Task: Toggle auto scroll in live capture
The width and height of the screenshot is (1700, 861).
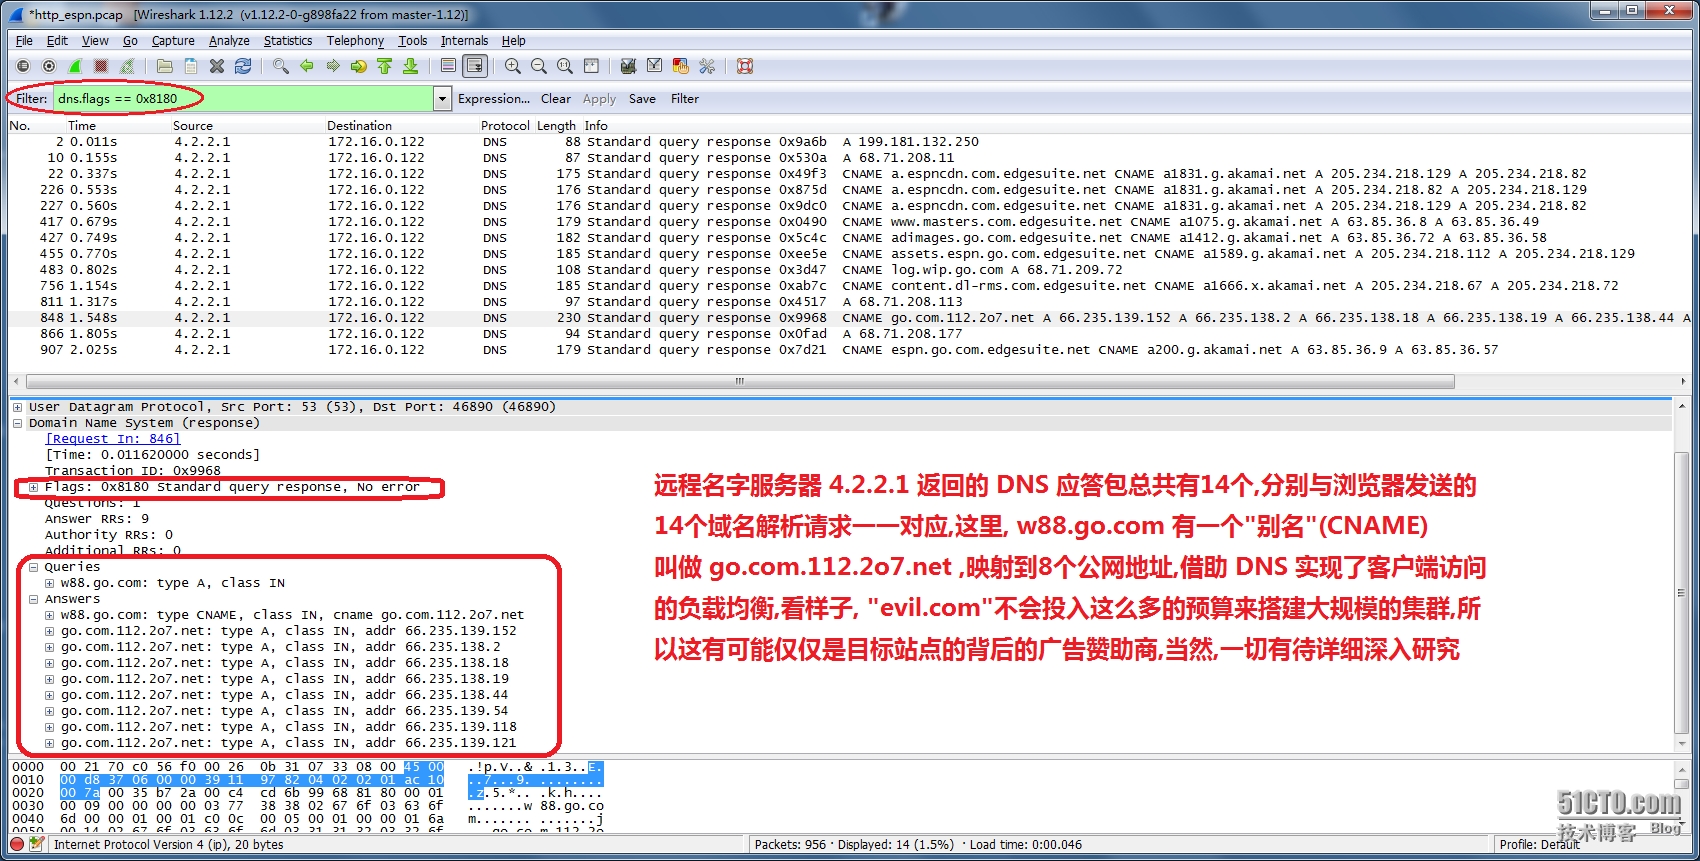Action: (x=475, y=66)
